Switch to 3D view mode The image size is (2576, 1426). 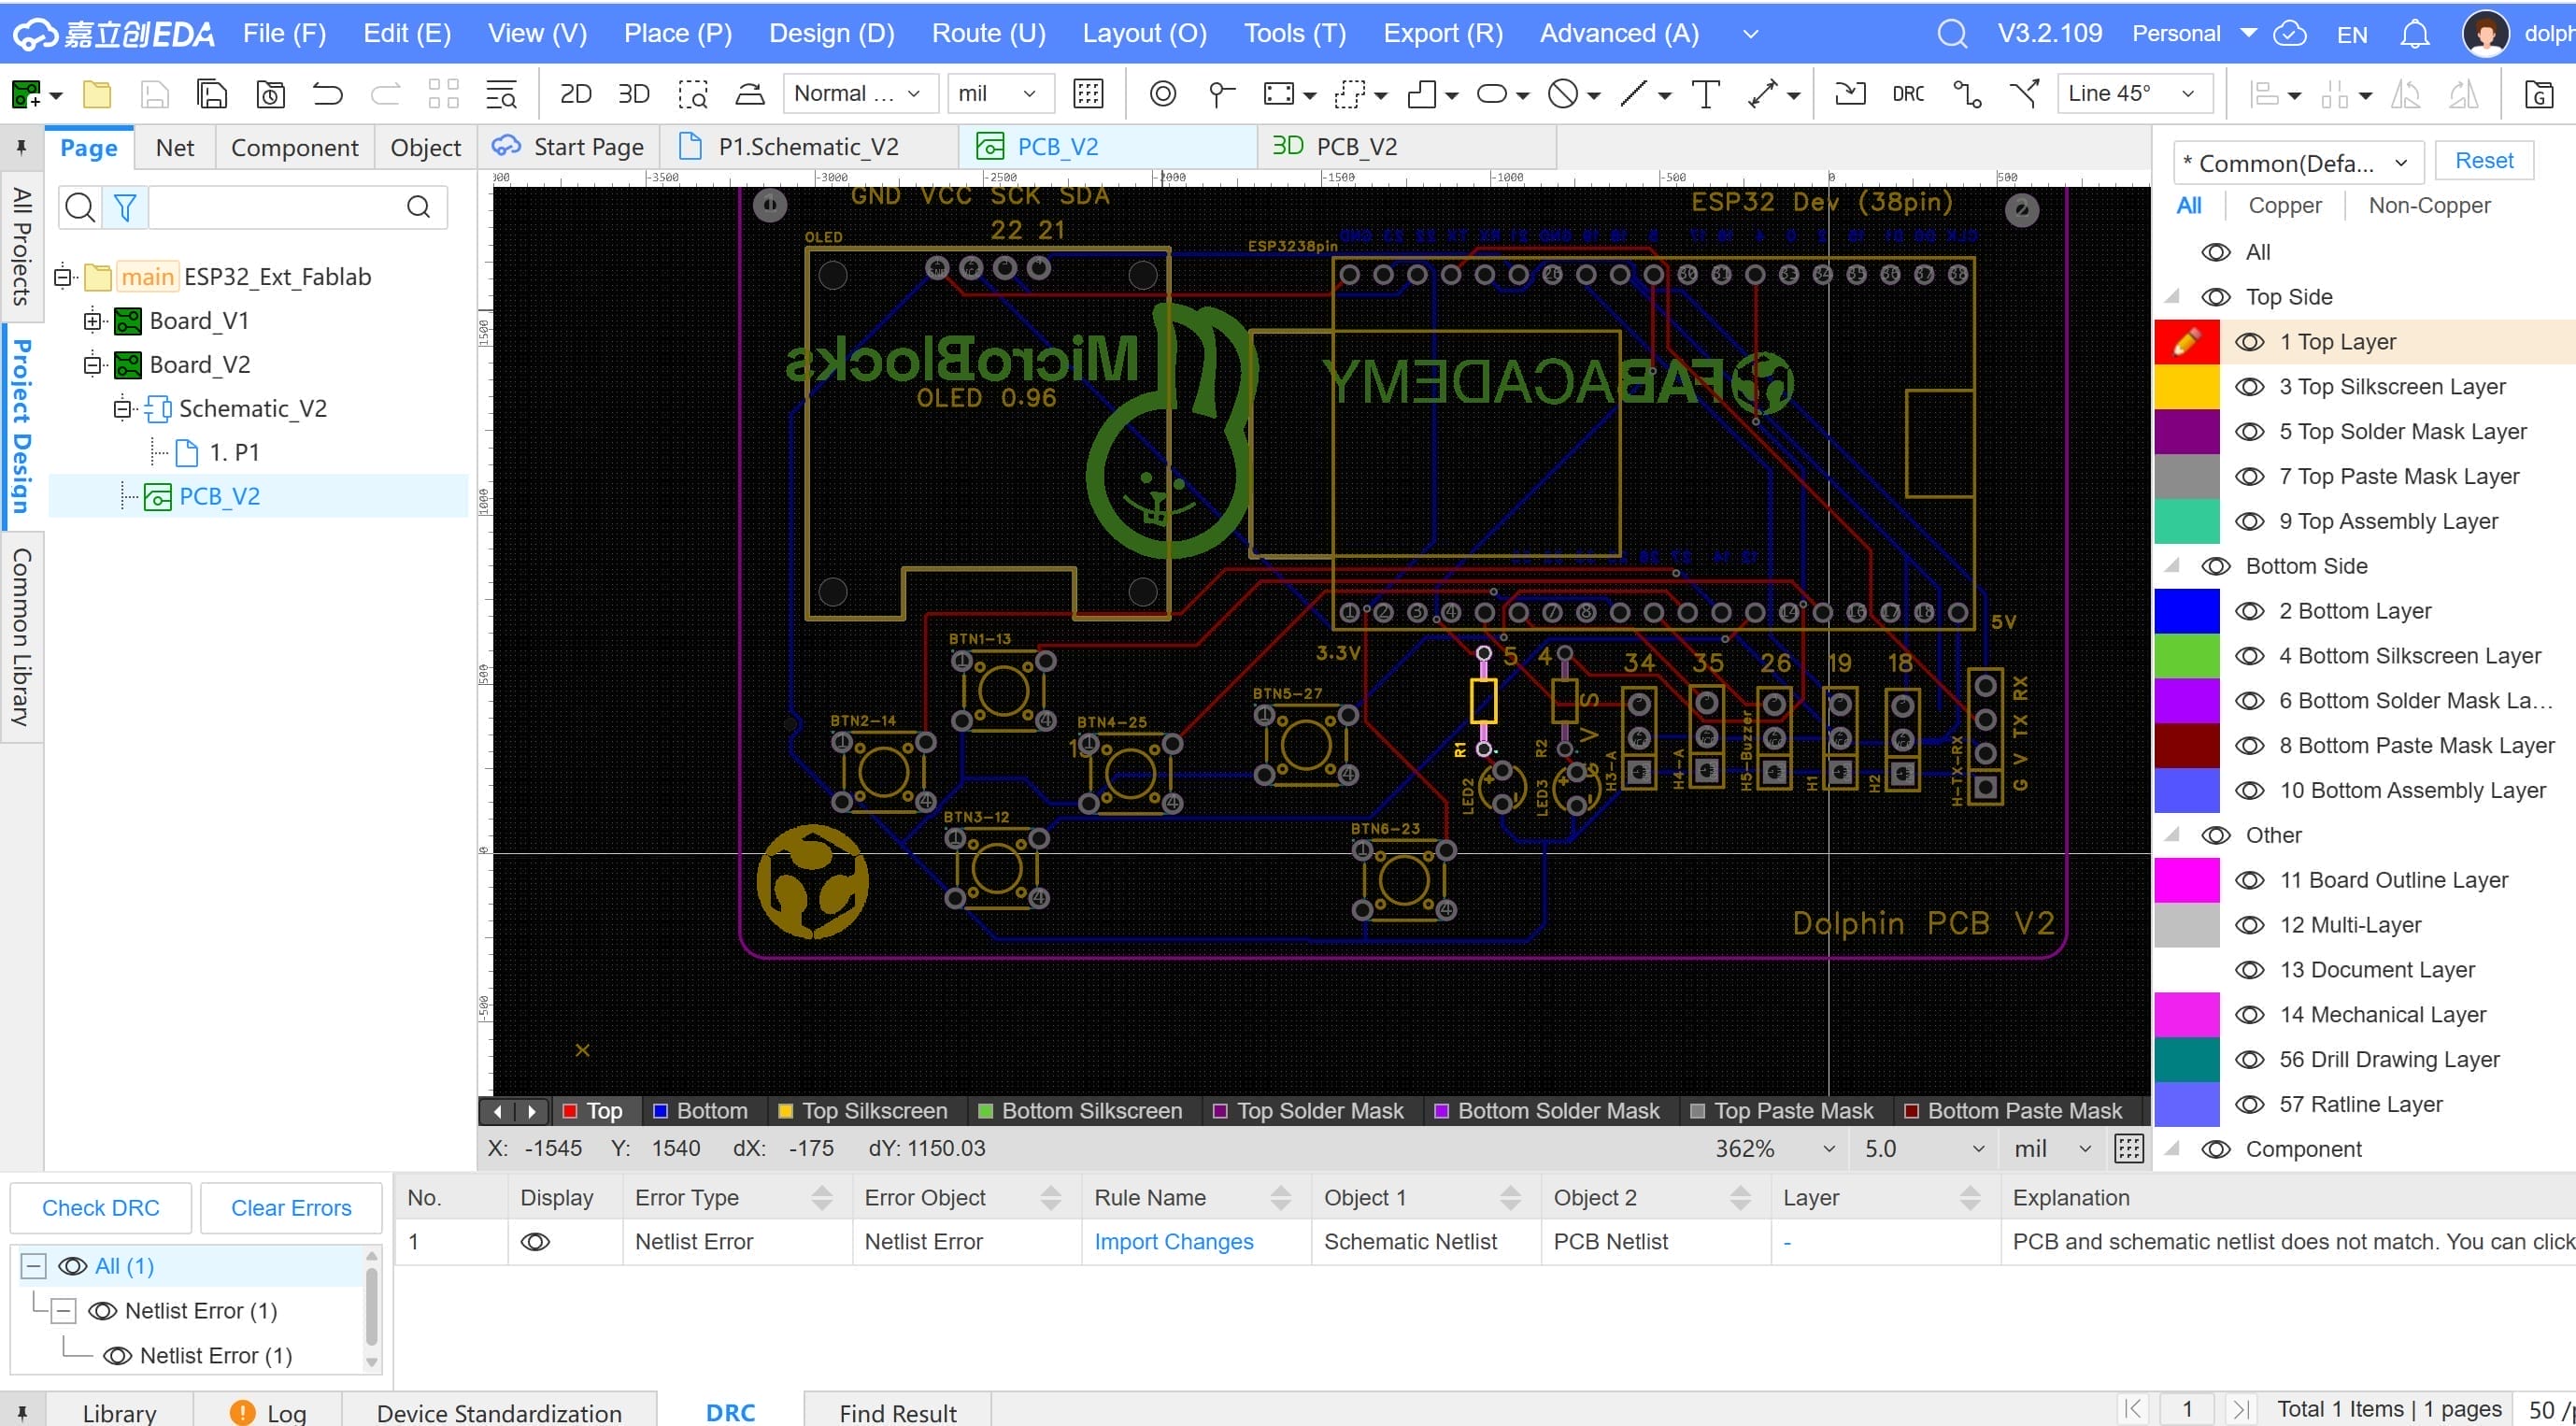[x=633, y=94]
